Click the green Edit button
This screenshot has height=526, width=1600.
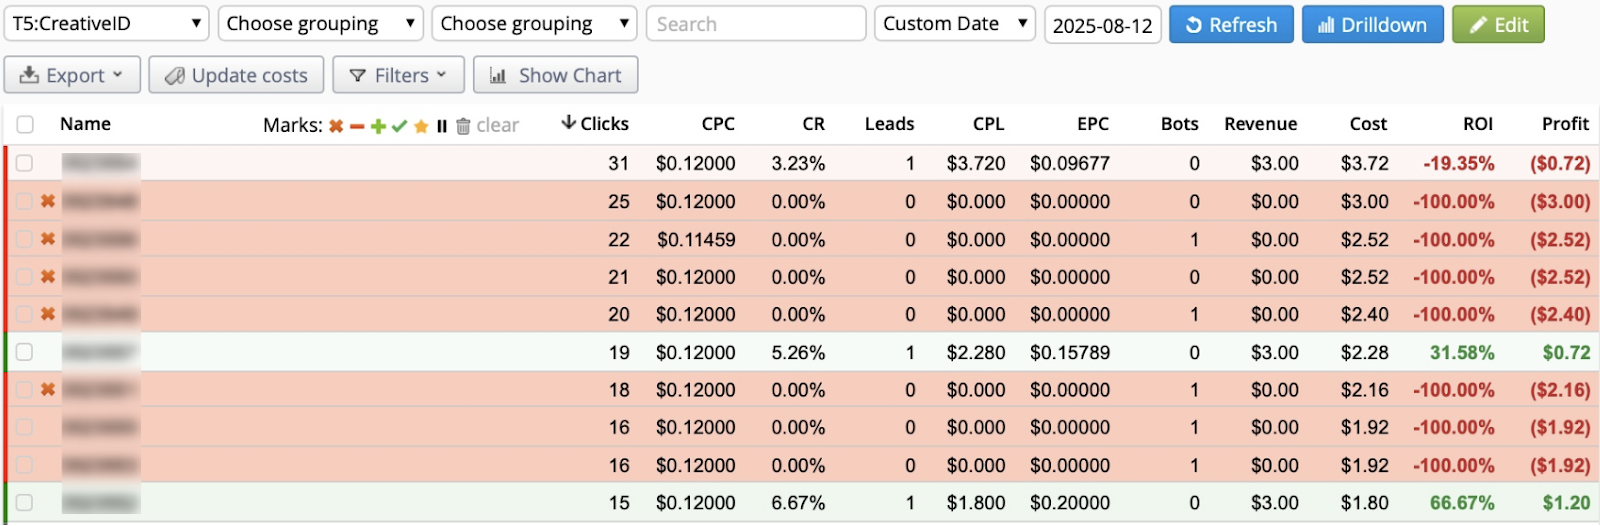pyautogui.click(x=1498, y=25)
